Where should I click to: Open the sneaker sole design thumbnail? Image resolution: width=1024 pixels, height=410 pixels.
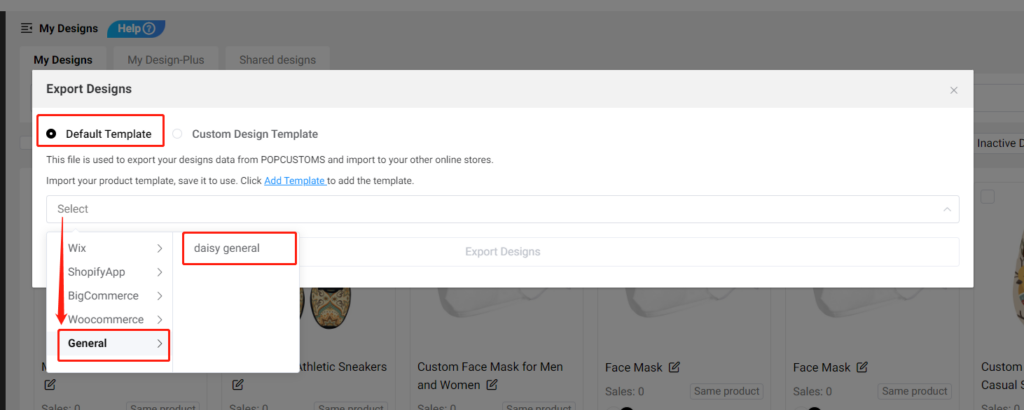point(330,308)
